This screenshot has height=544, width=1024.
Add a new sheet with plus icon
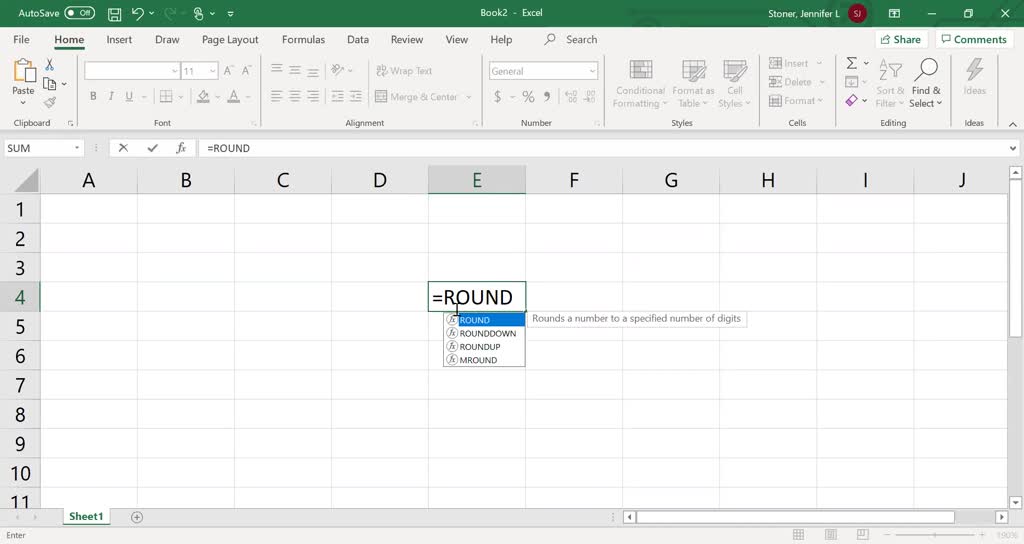(137, 517)
